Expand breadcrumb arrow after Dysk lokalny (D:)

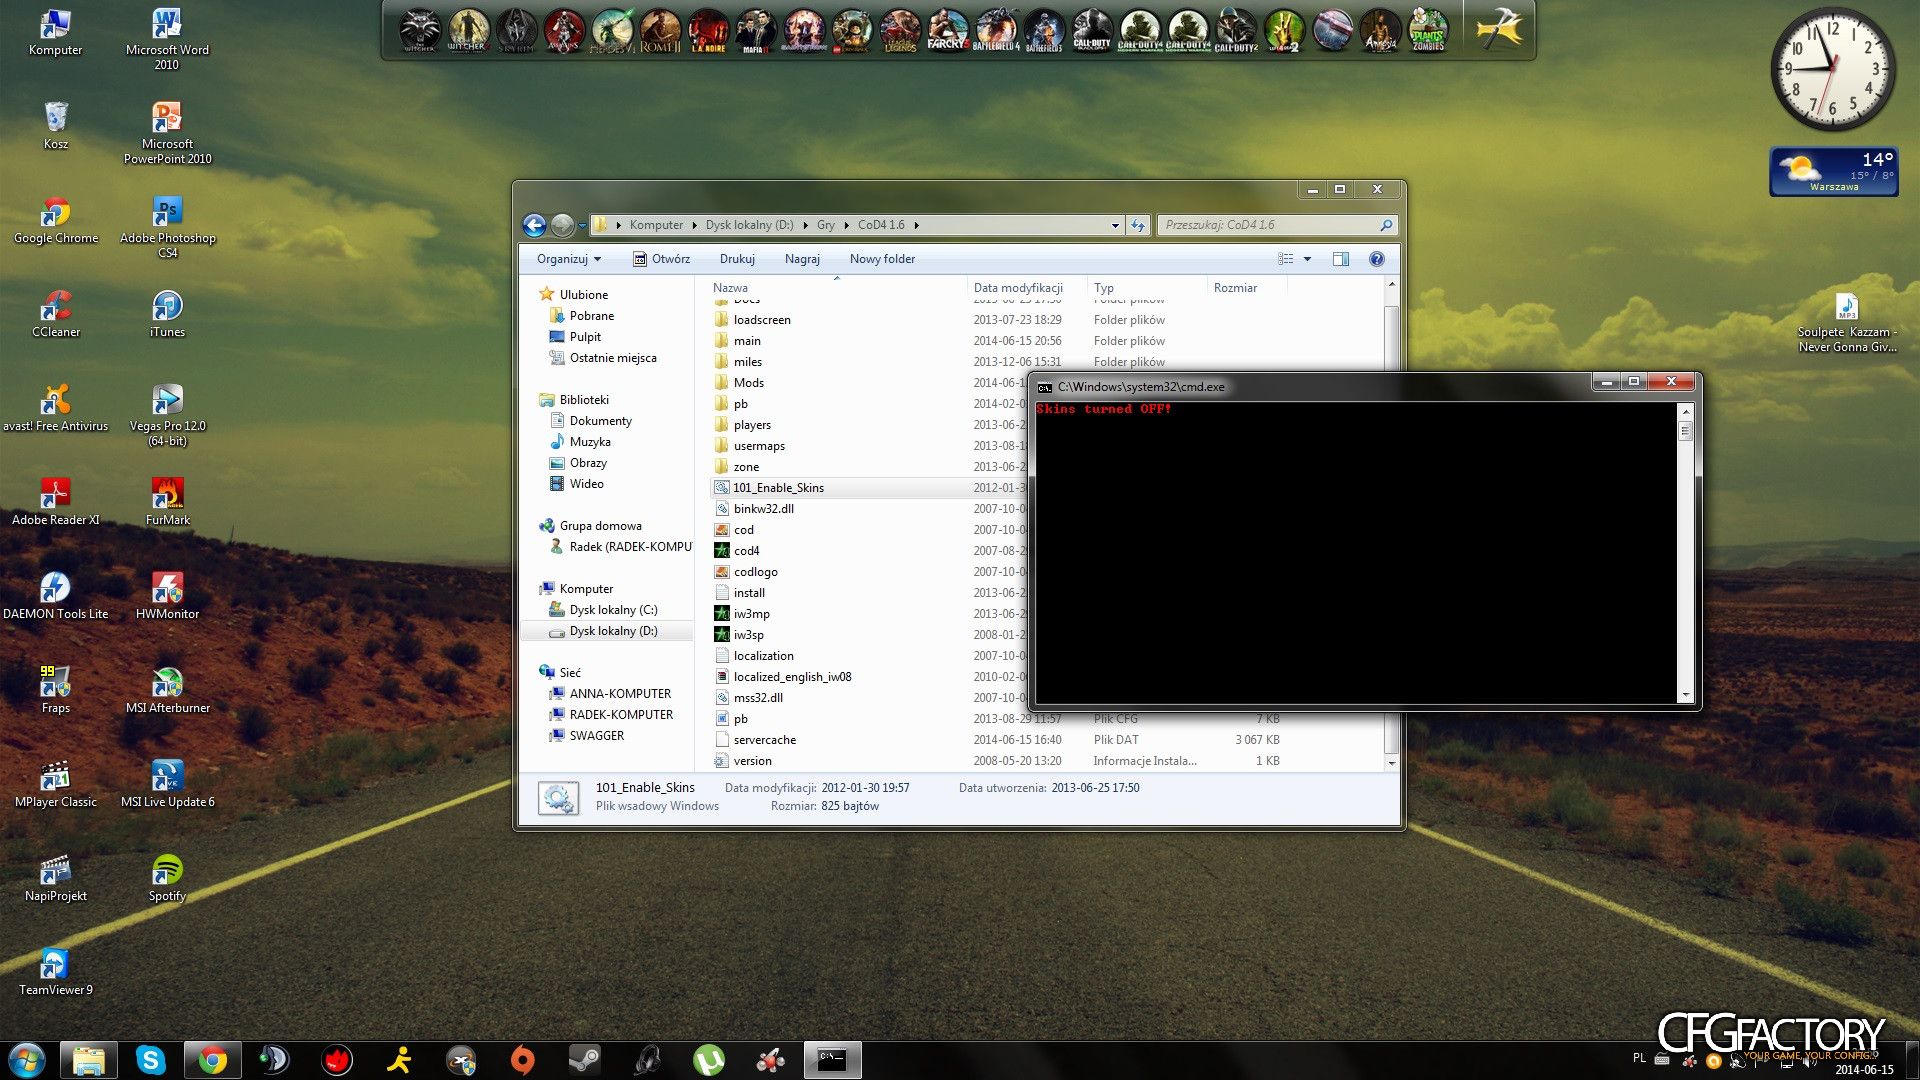[x=805, y=225]
